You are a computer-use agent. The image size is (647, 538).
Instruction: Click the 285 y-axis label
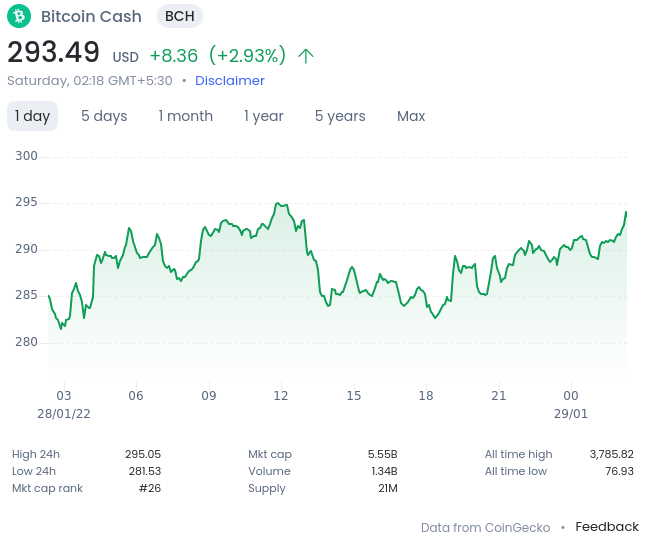(26, 295)
